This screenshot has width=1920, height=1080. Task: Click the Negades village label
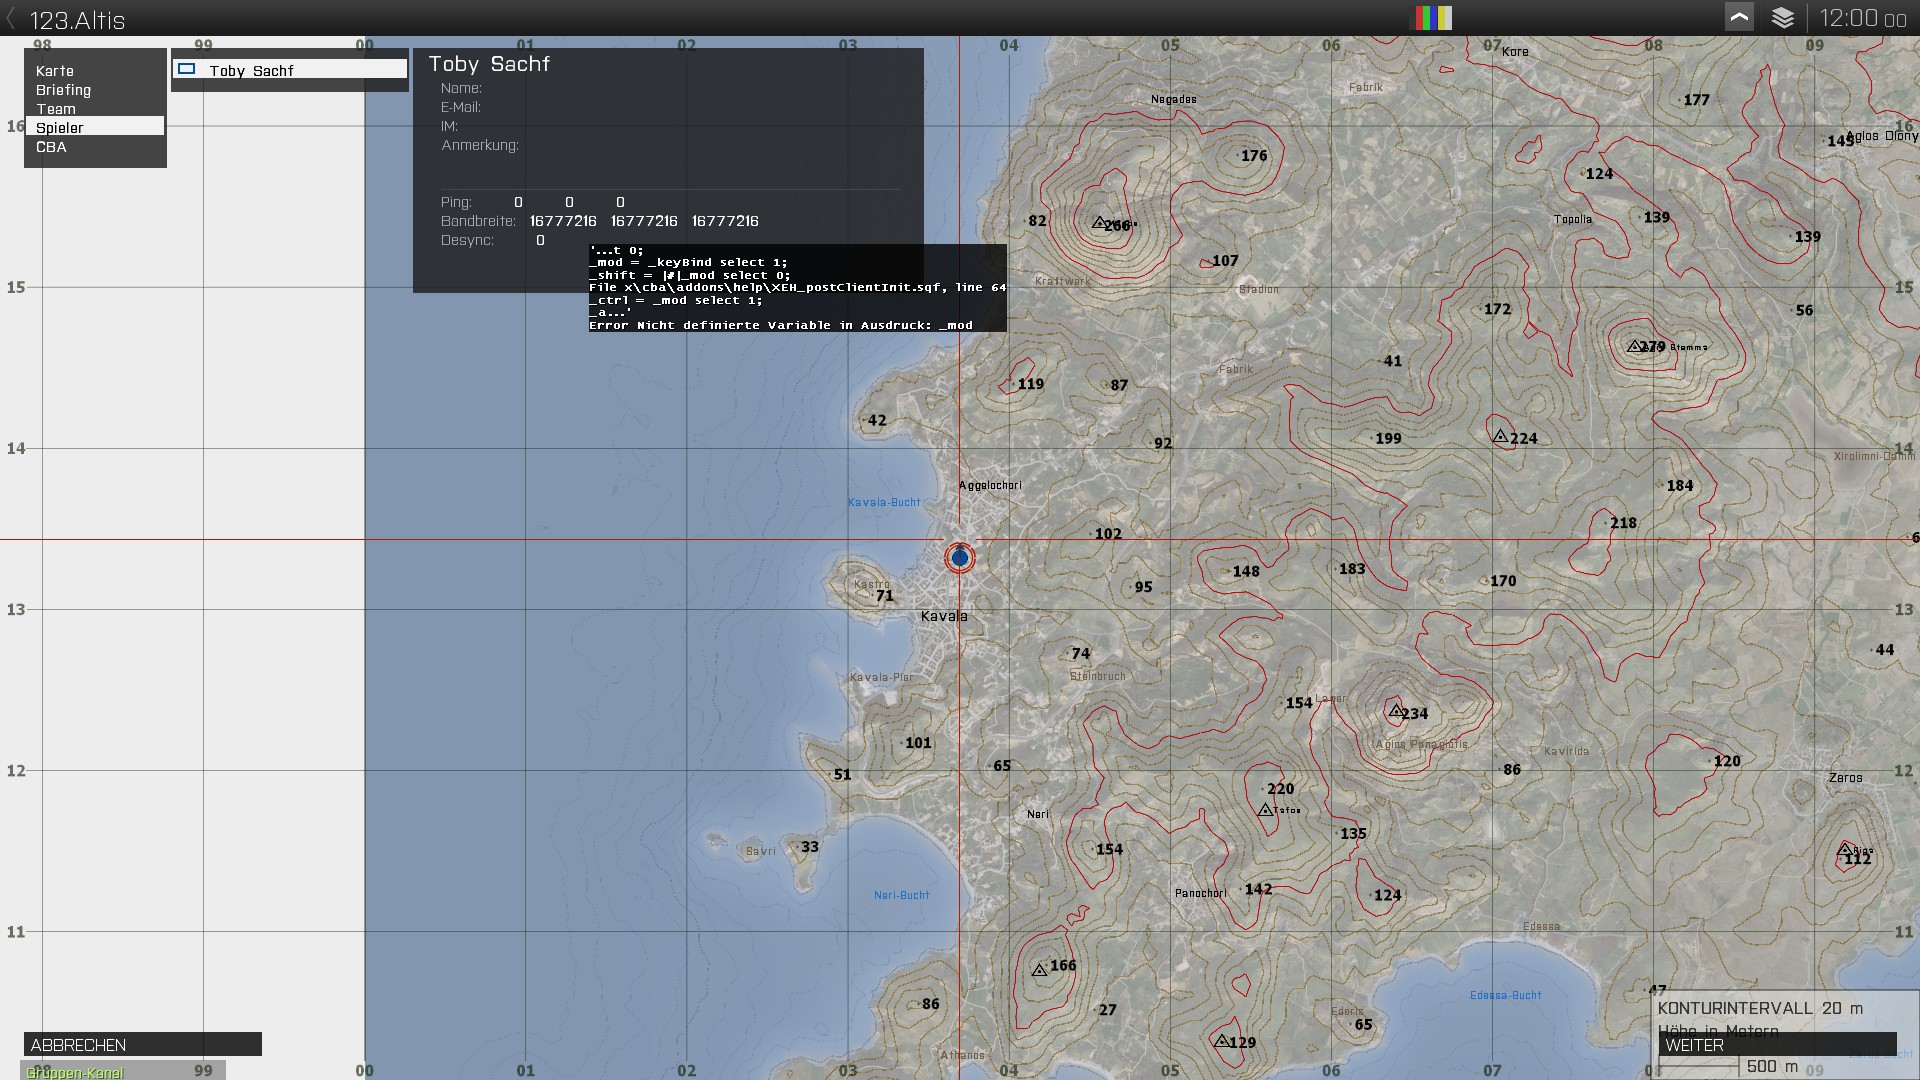tap(1174, 99)
